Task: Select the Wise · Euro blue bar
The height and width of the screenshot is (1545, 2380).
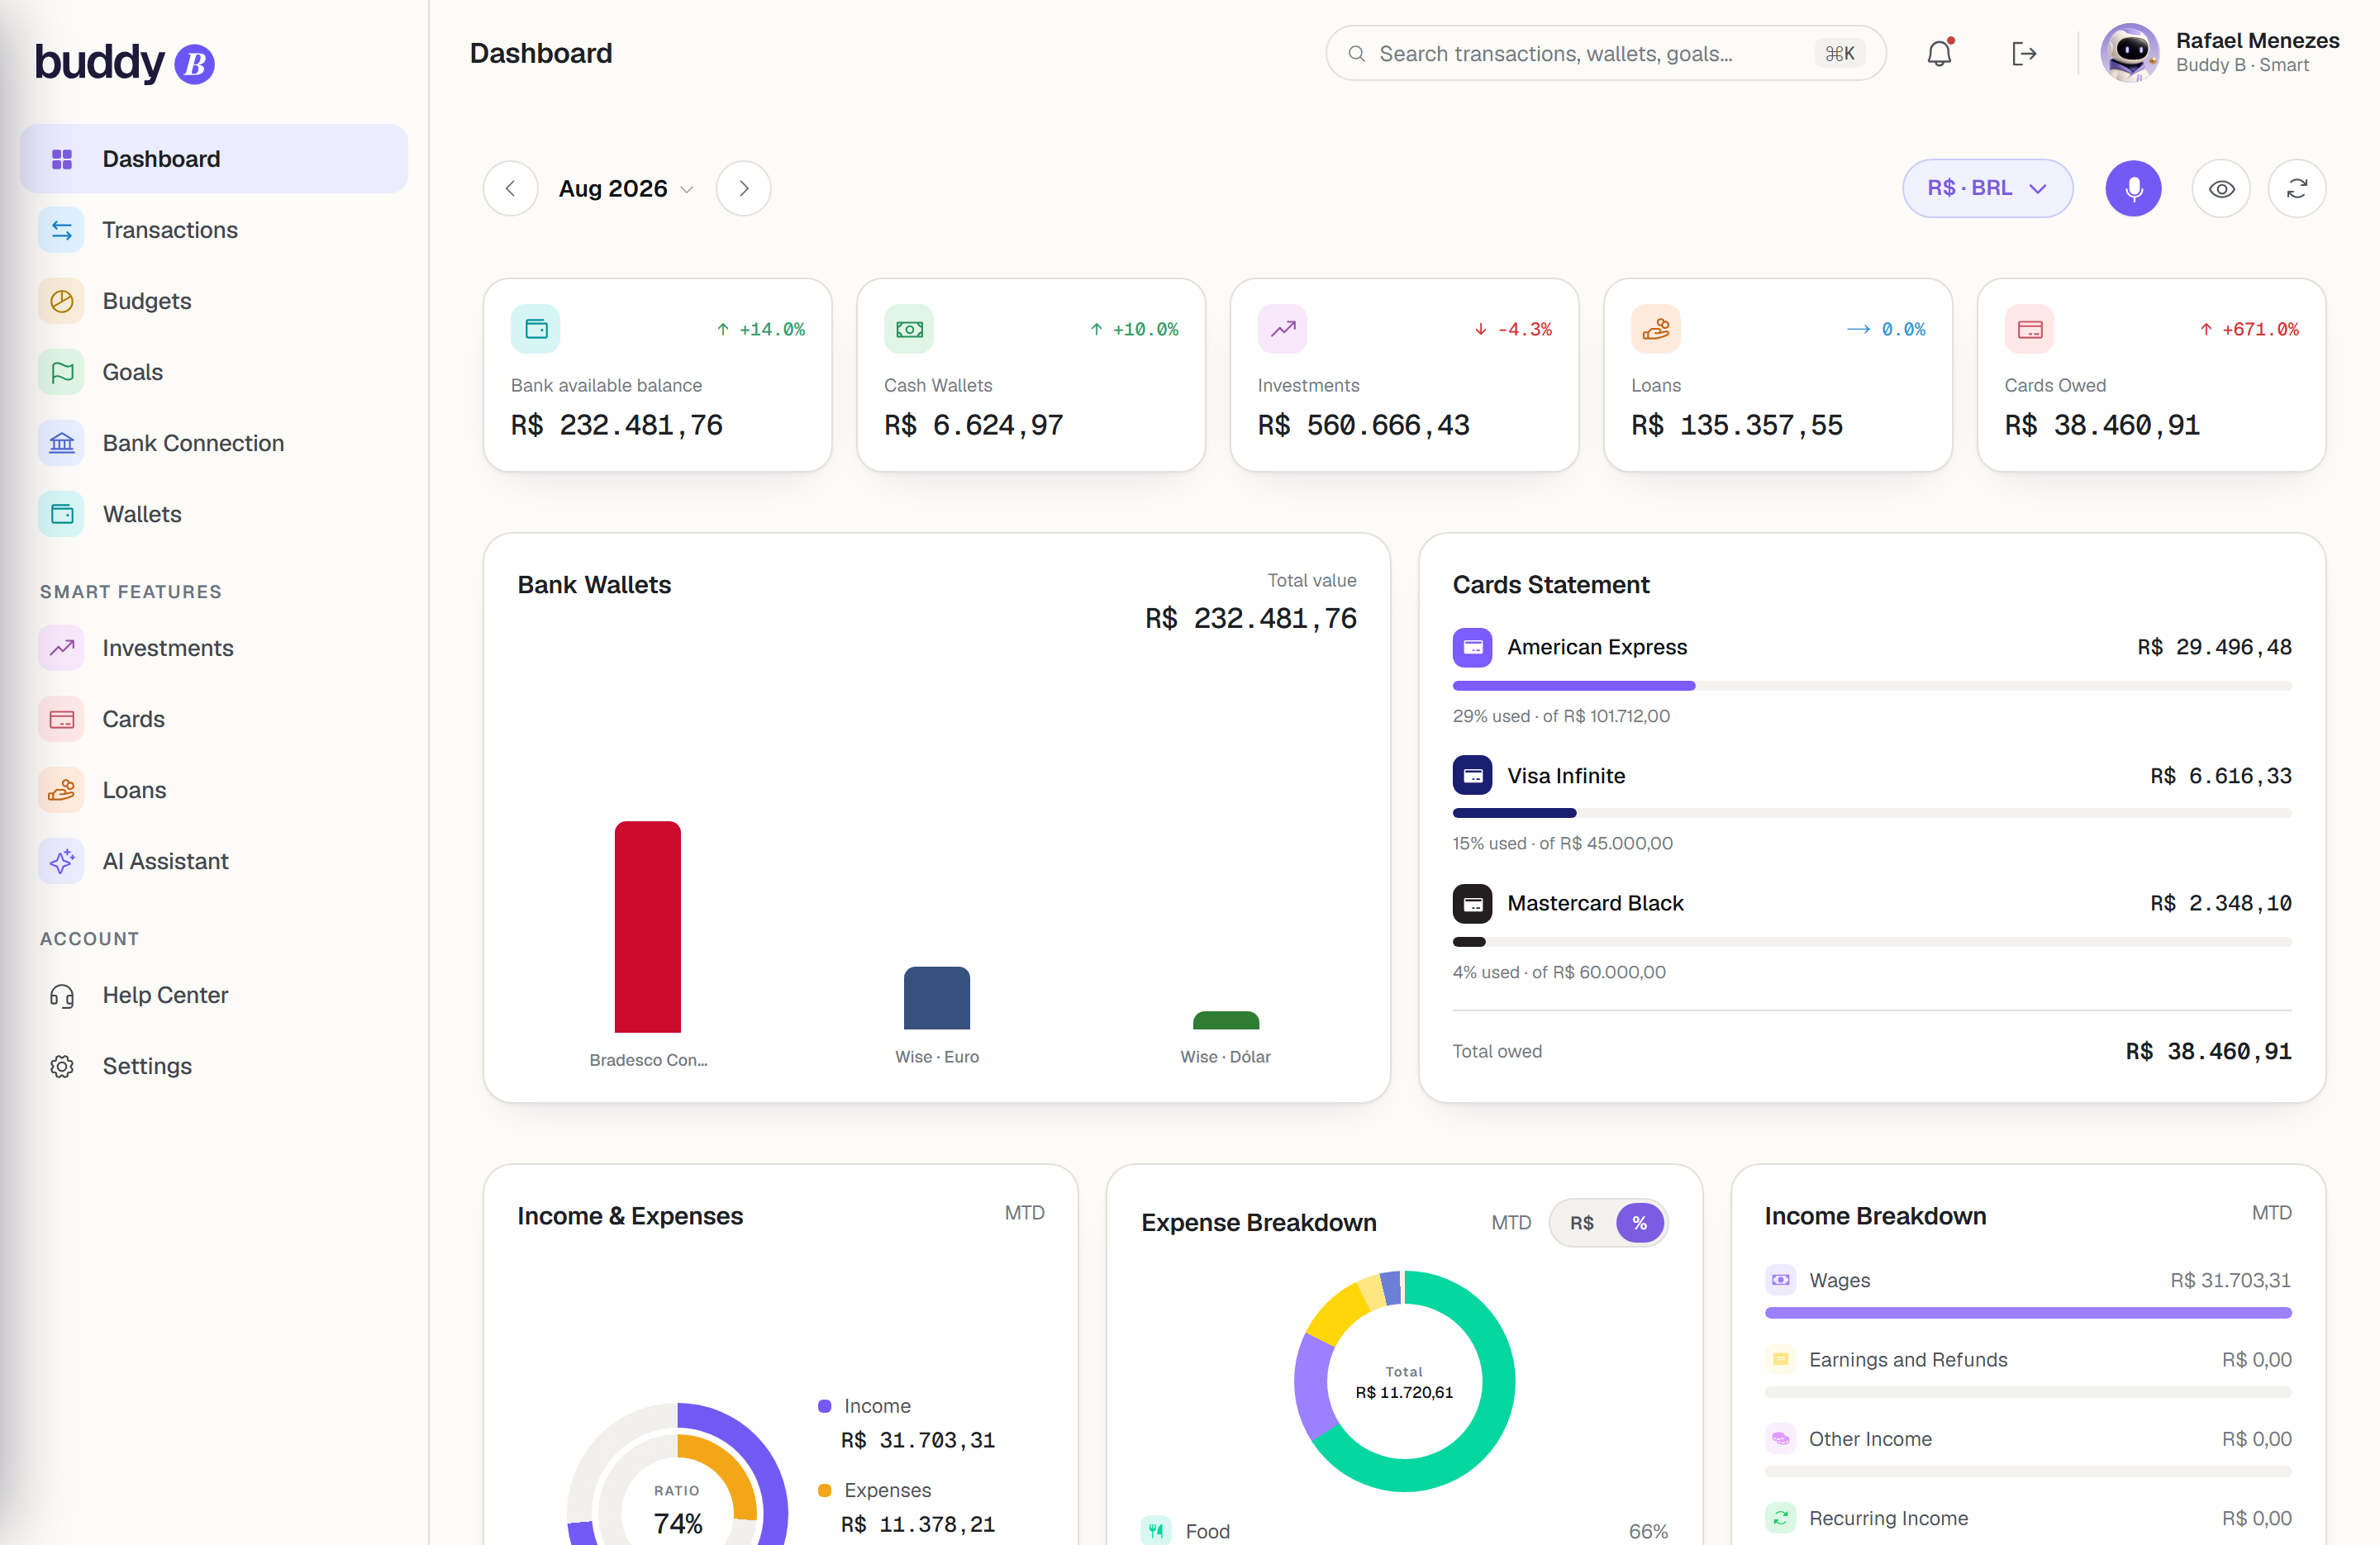Action: point(937,998)
